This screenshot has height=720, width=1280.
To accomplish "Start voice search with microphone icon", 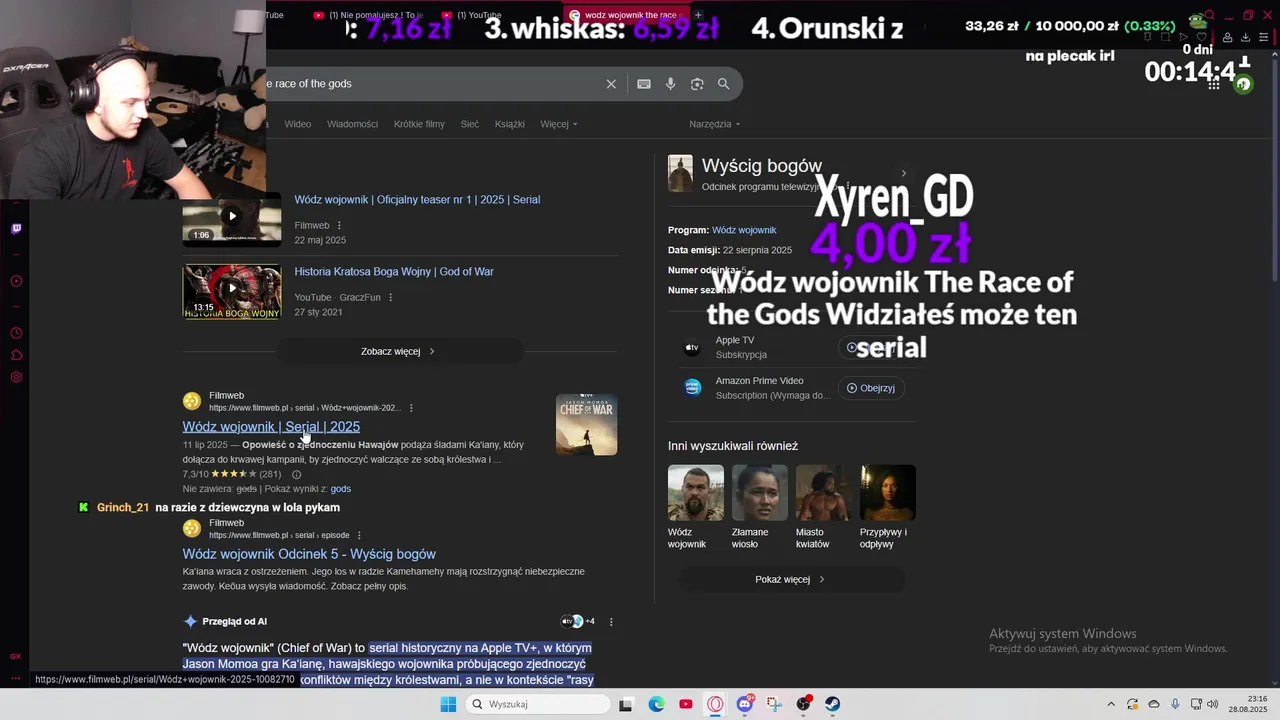I will pyautogui.click(x=671, y=84).
